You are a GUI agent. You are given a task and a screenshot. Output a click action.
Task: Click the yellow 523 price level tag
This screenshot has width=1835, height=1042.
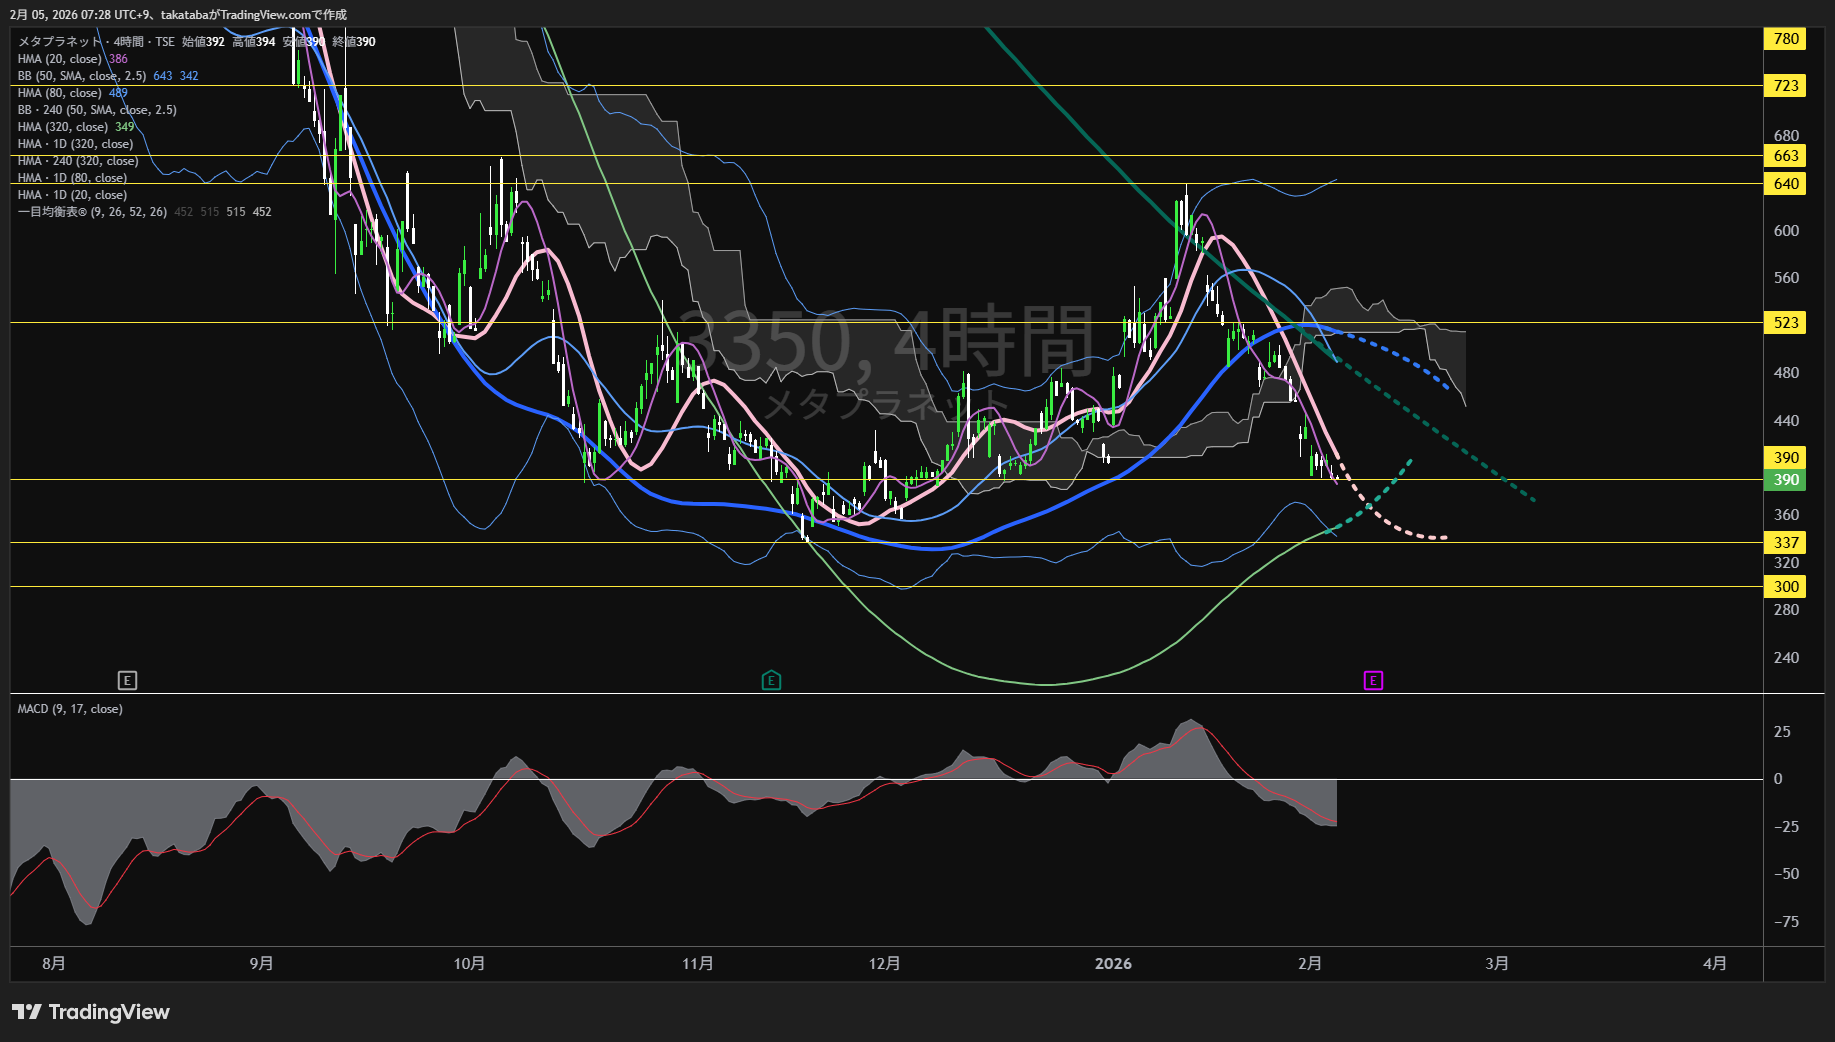(1785, 323)
